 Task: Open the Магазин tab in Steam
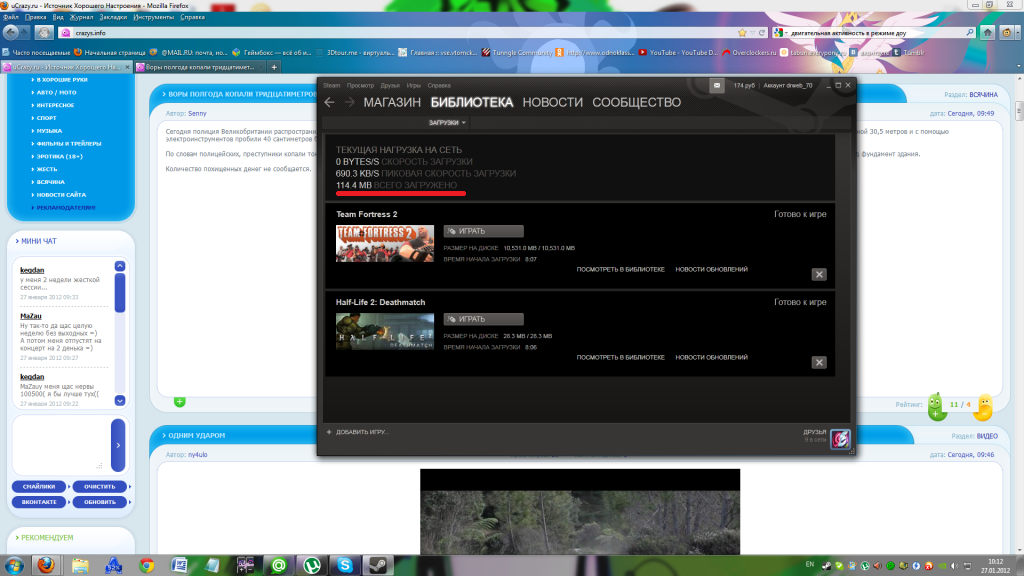(392, 103)
